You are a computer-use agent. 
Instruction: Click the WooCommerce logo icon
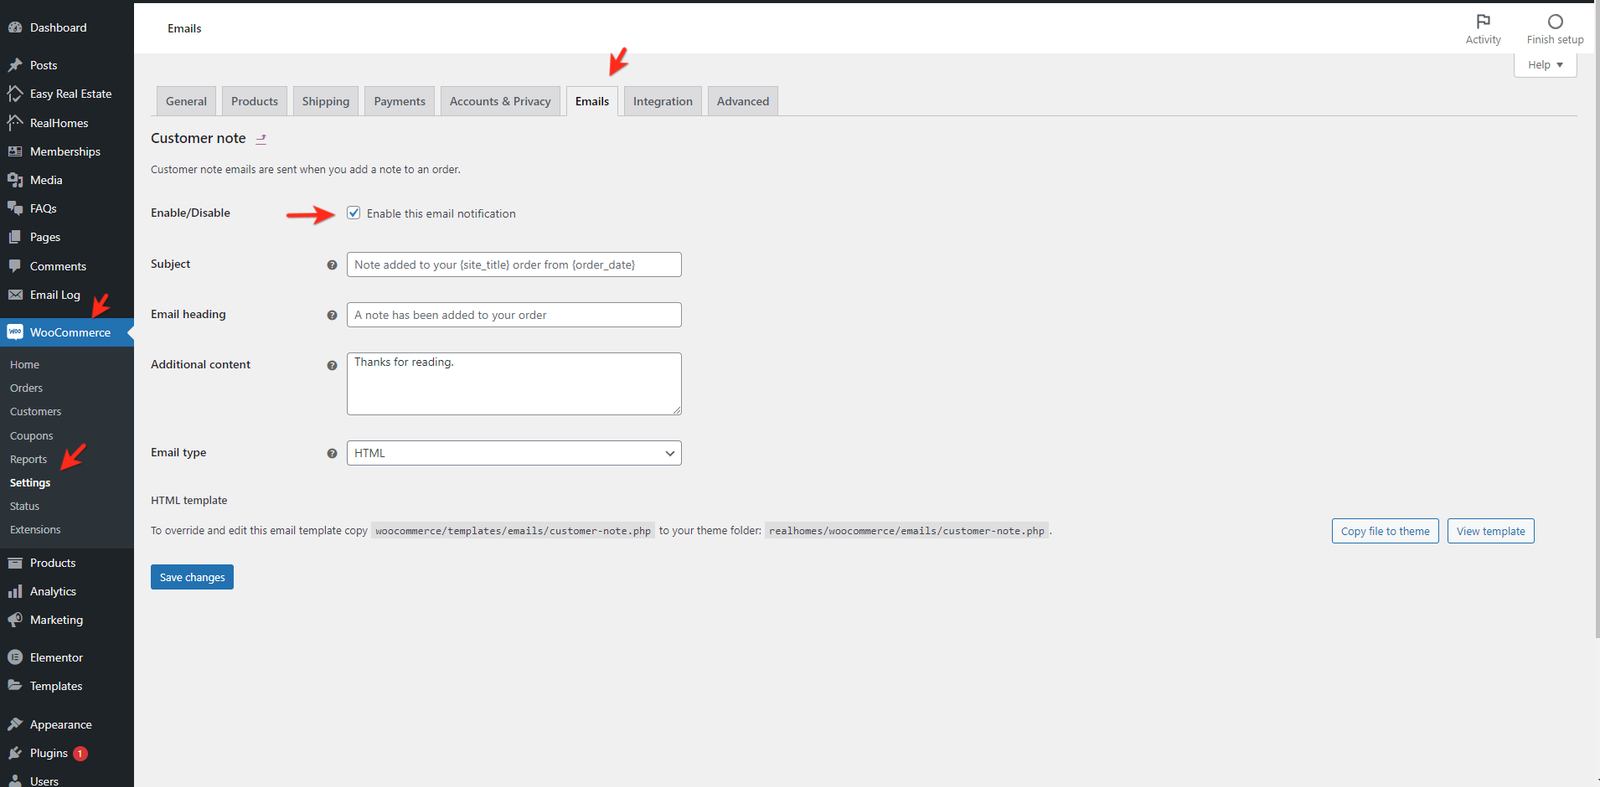point(15,332)
